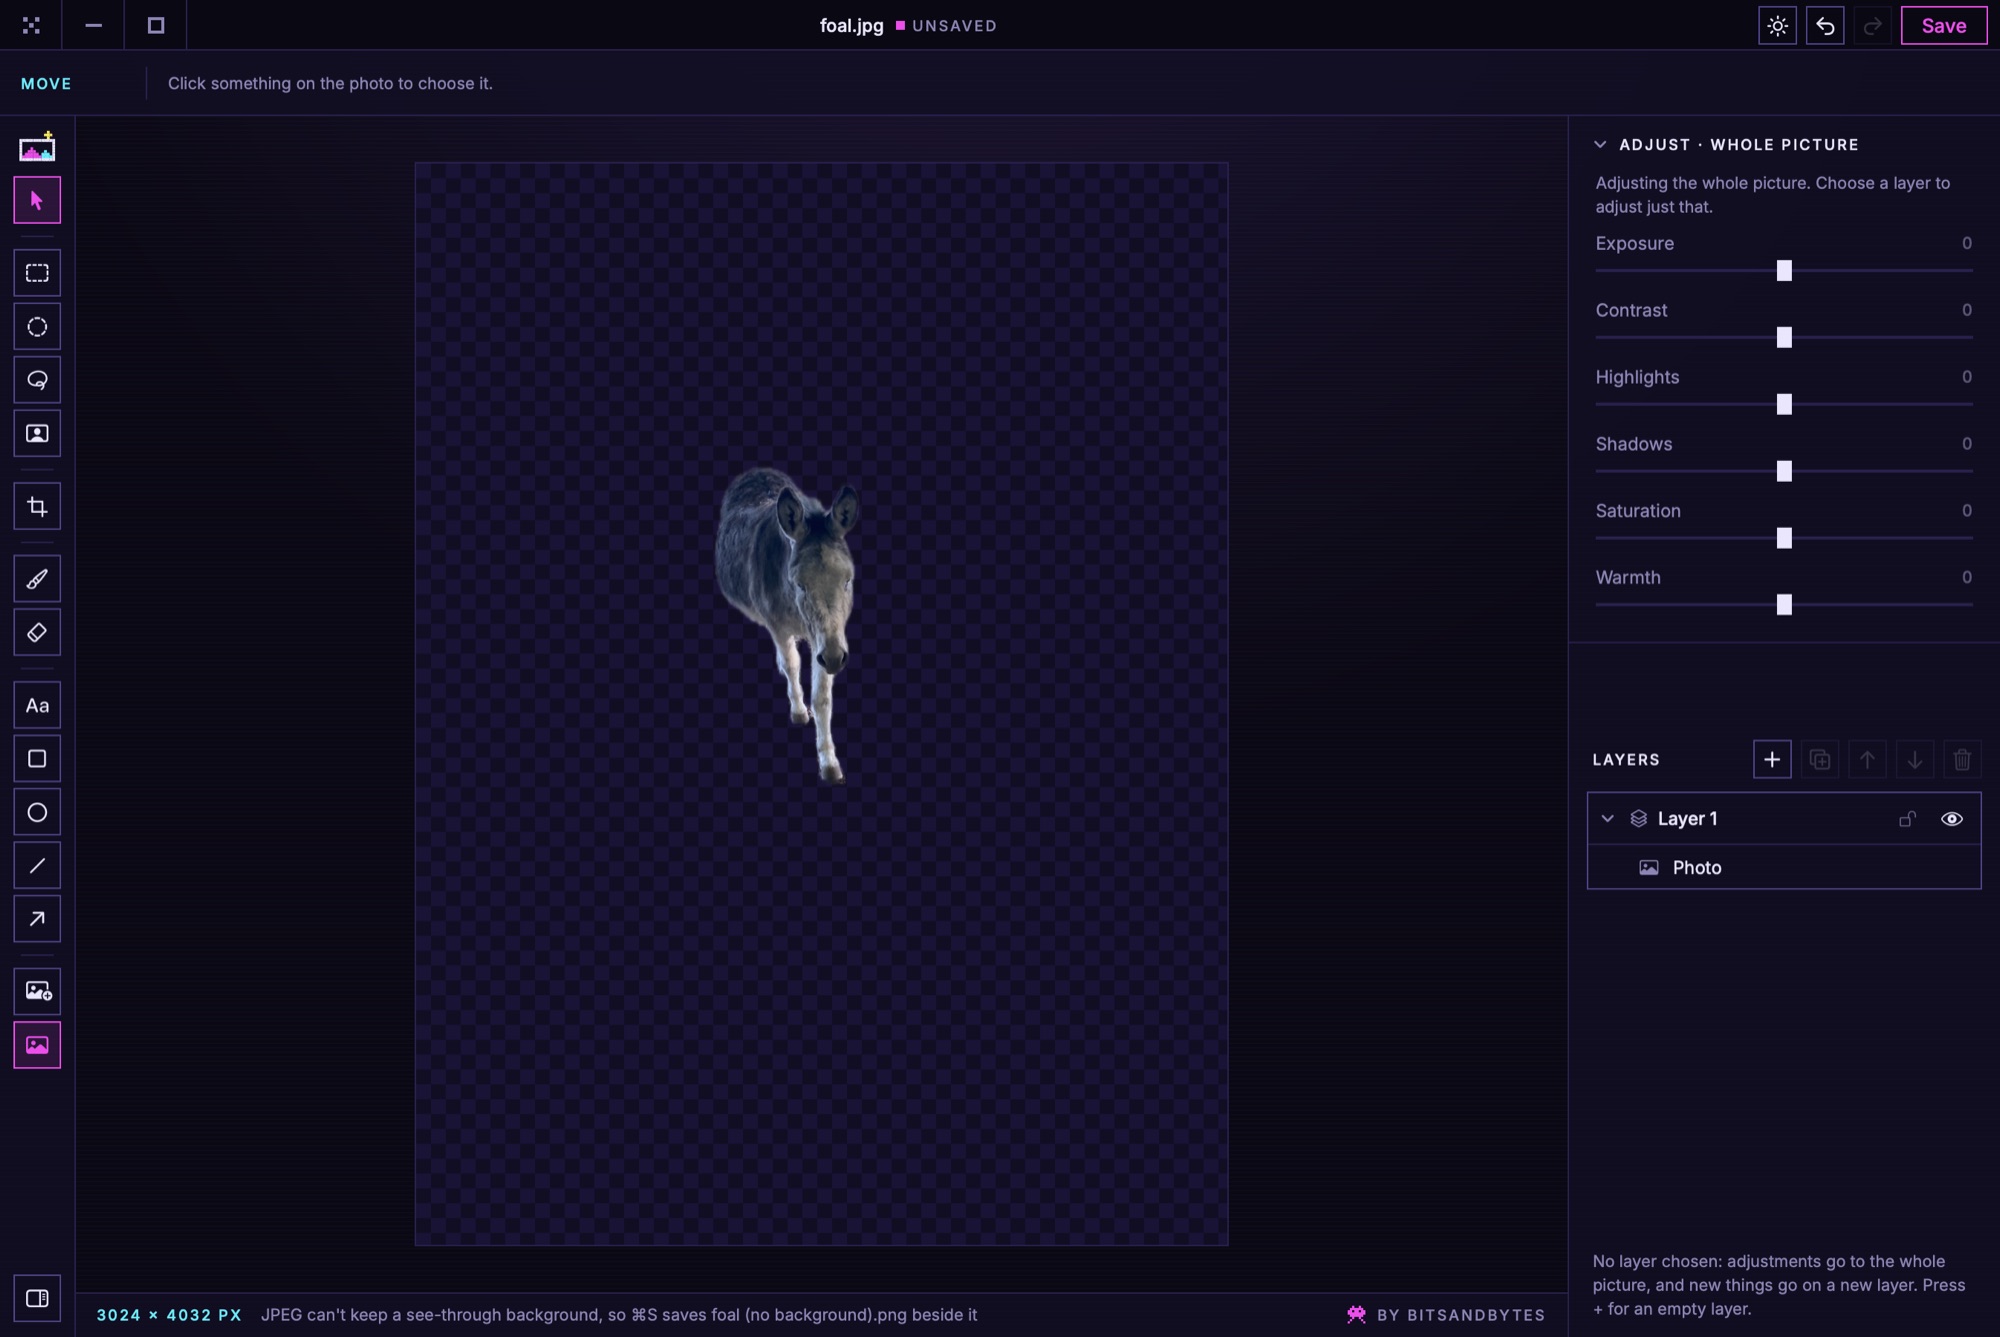The height and width of the screenshot is (1337, 2000).
Task: Select the arrow drawing tool
Action: 37,919
